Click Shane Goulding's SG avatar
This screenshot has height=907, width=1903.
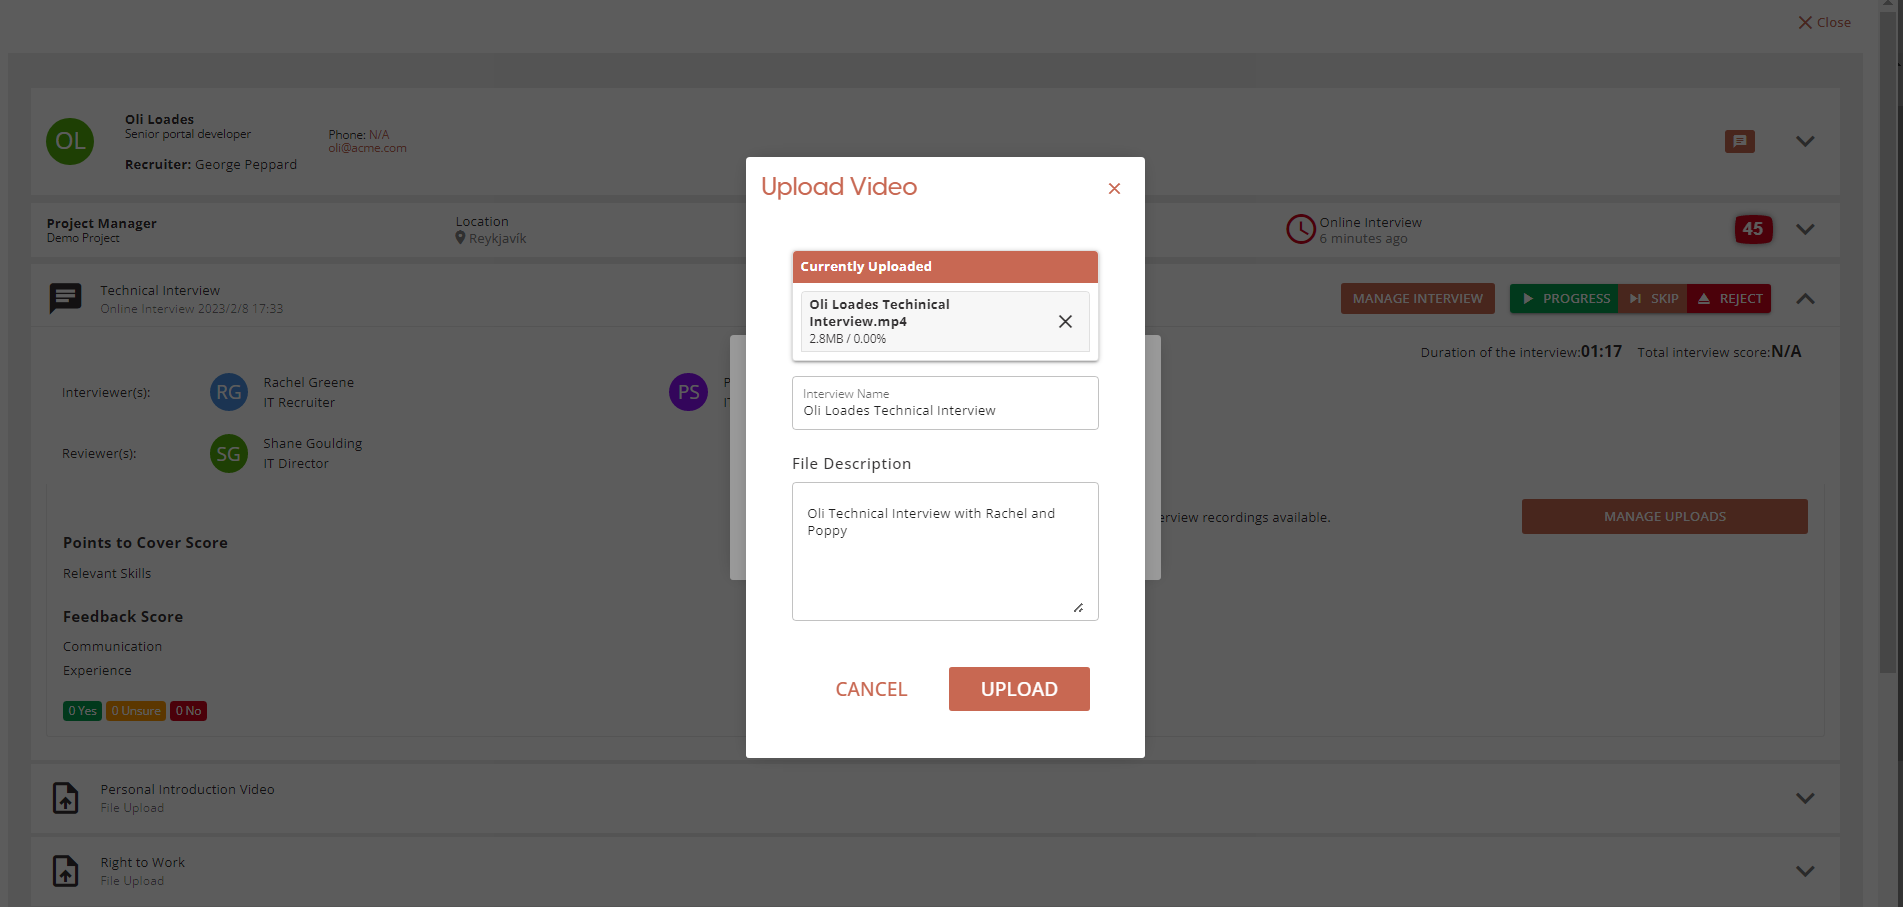pos(228,454)
